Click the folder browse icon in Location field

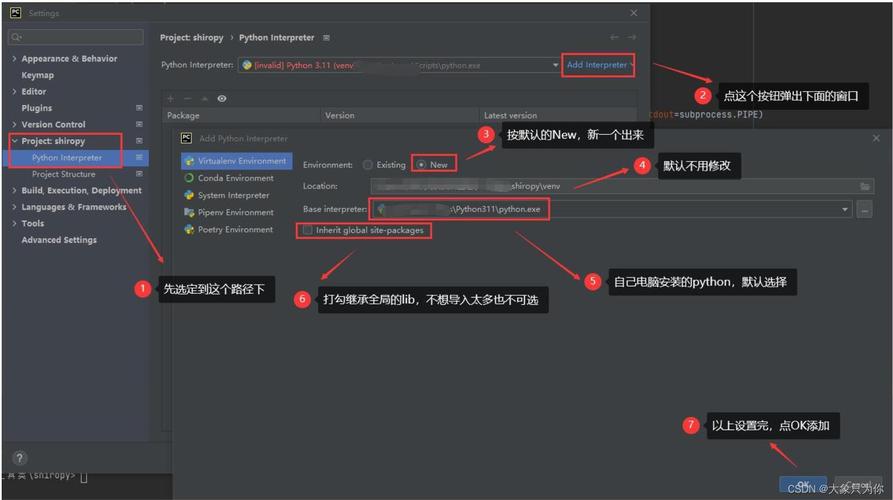[x=865, y=186]
